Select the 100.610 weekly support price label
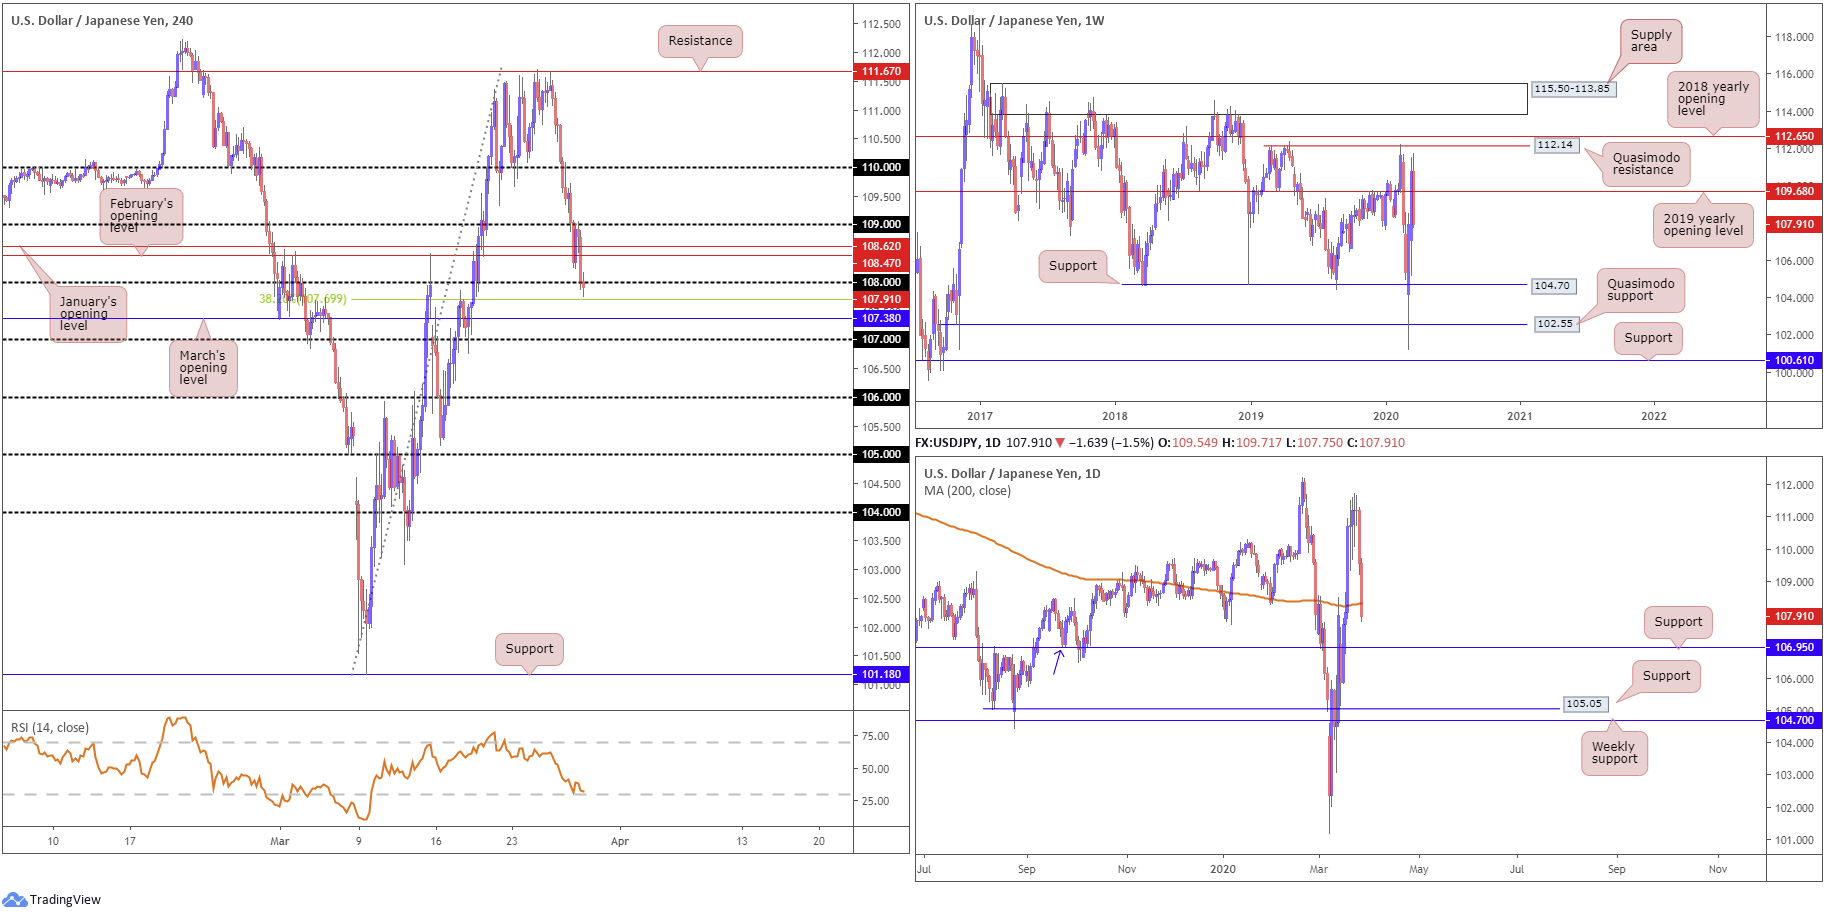 (x=1794, y=360)
